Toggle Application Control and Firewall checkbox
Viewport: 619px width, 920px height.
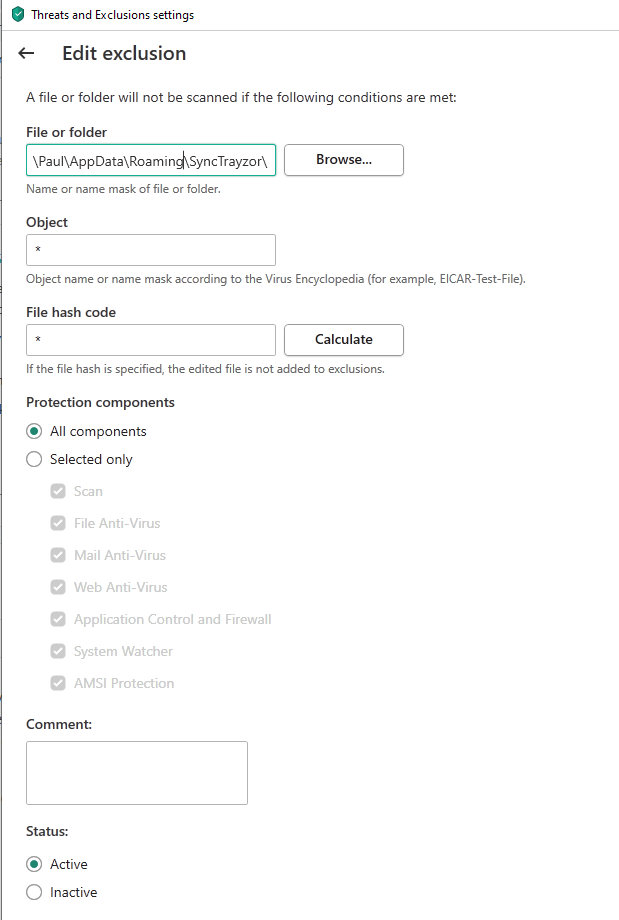(x=59, y=620)
